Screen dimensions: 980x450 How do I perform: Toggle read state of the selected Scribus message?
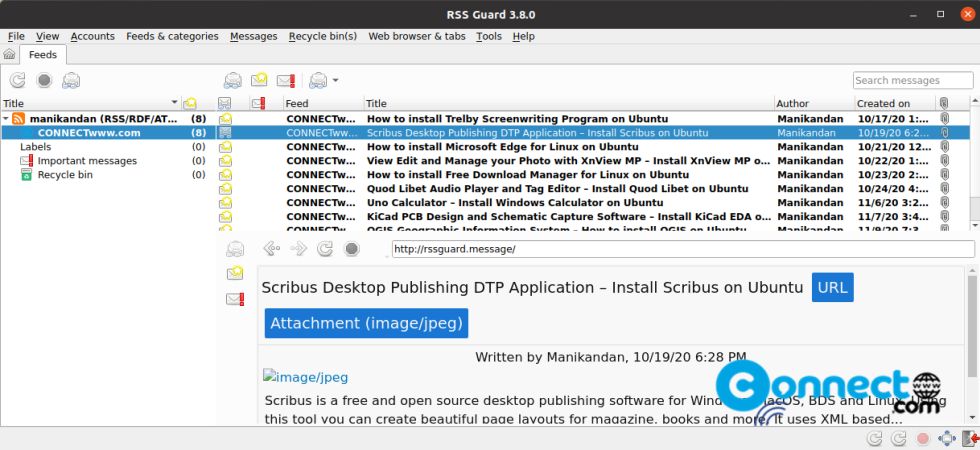tap(225, 132)
